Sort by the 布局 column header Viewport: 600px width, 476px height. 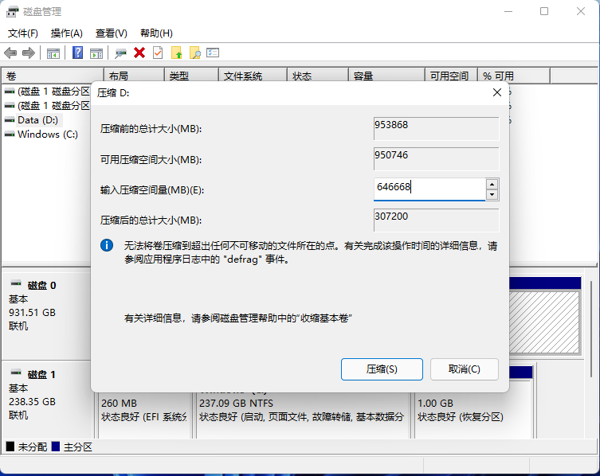(x=134, y=76)
